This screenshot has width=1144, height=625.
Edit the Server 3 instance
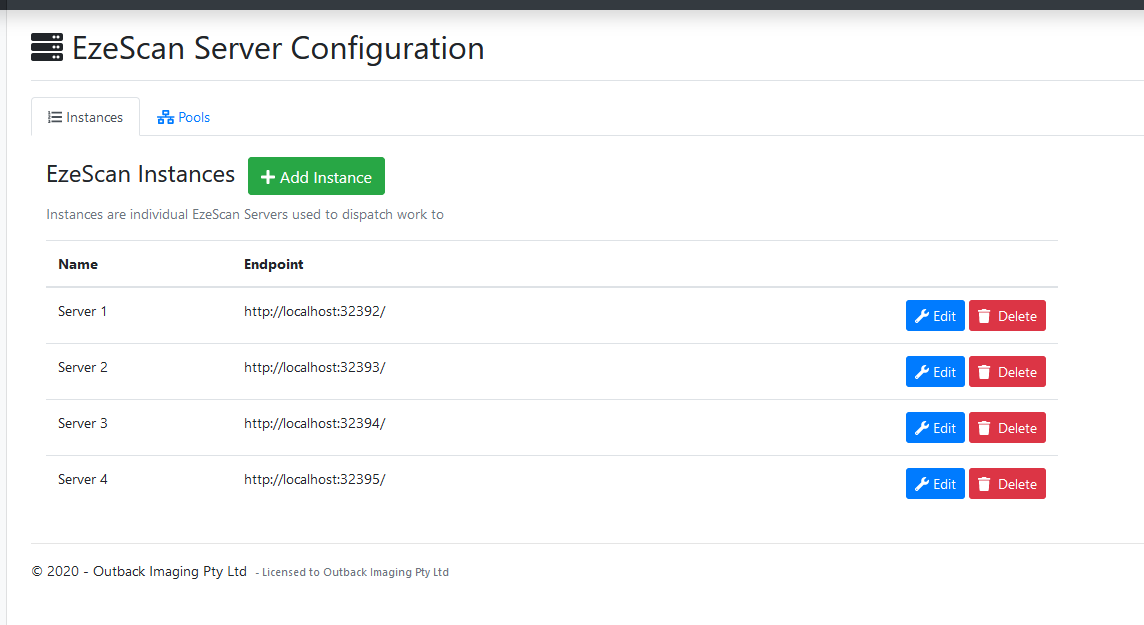[935, 428]
